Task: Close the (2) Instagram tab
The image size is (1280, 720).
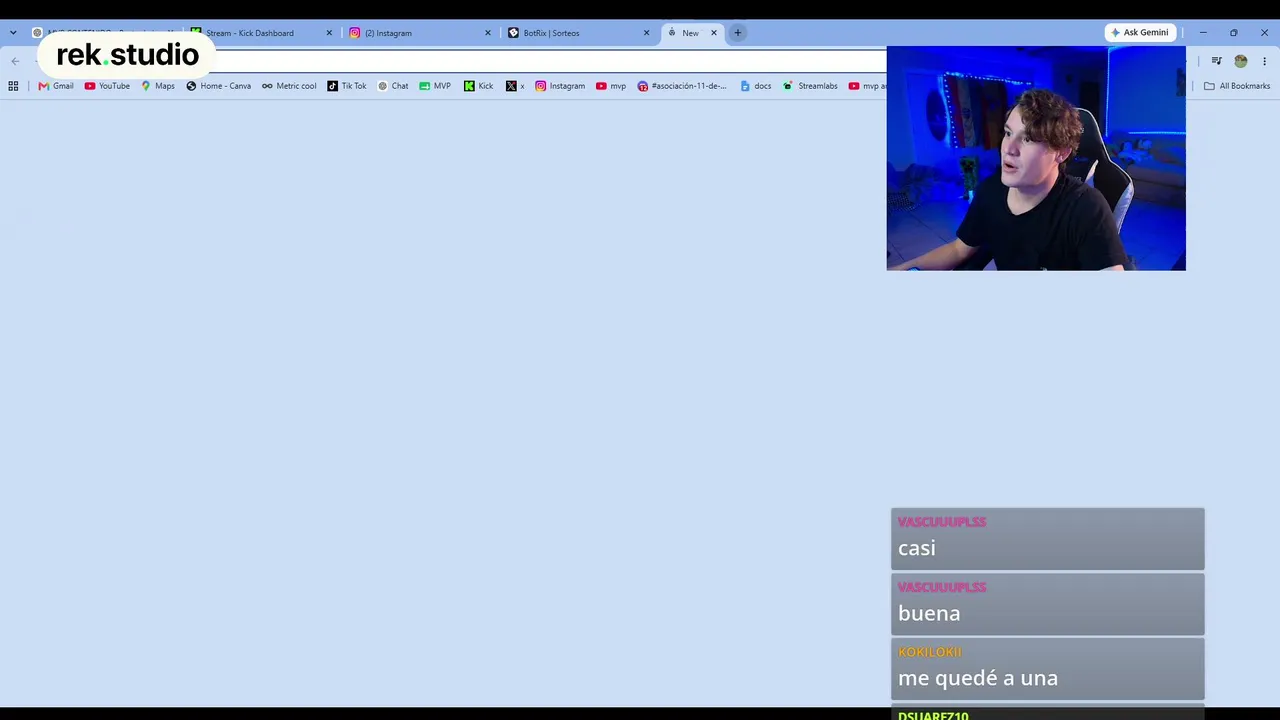Action: tap(488, 33)
